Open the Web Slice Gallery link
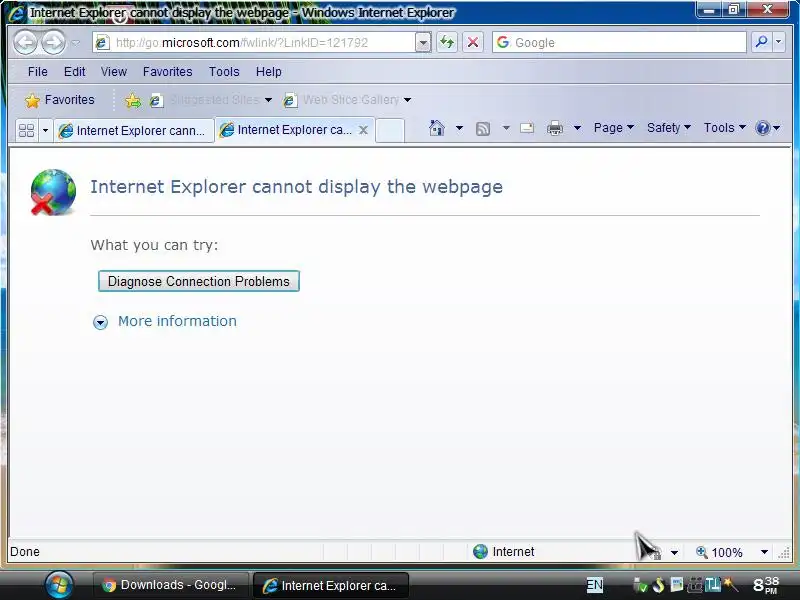 pos(341,100)
